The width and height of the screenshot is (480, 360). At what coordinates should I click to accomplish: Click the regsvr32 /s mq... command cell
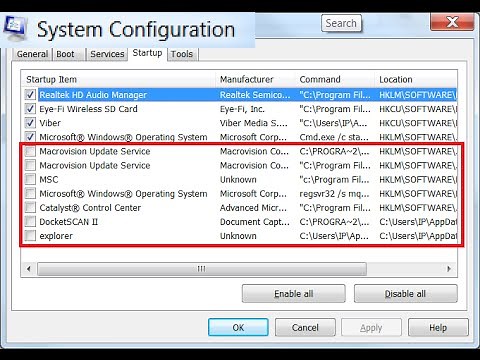[334, 194]
